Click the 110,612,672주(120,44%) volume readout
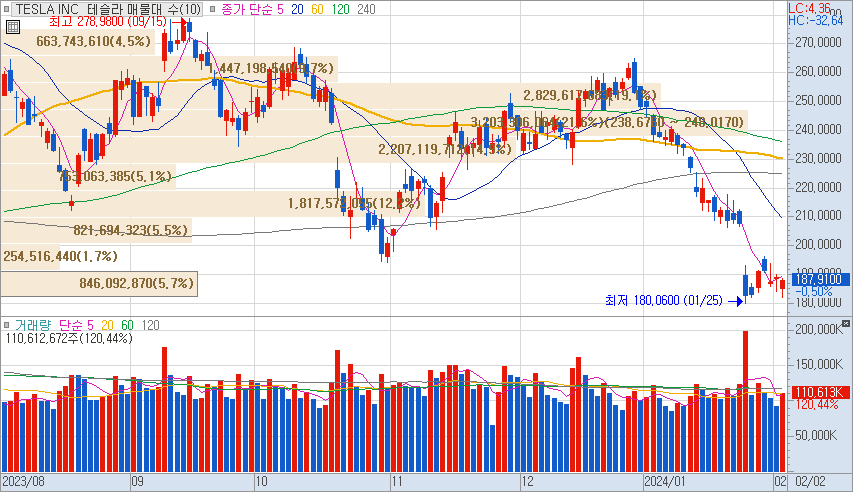The width and height of the screenshot is (853, 492). (69, 339)
